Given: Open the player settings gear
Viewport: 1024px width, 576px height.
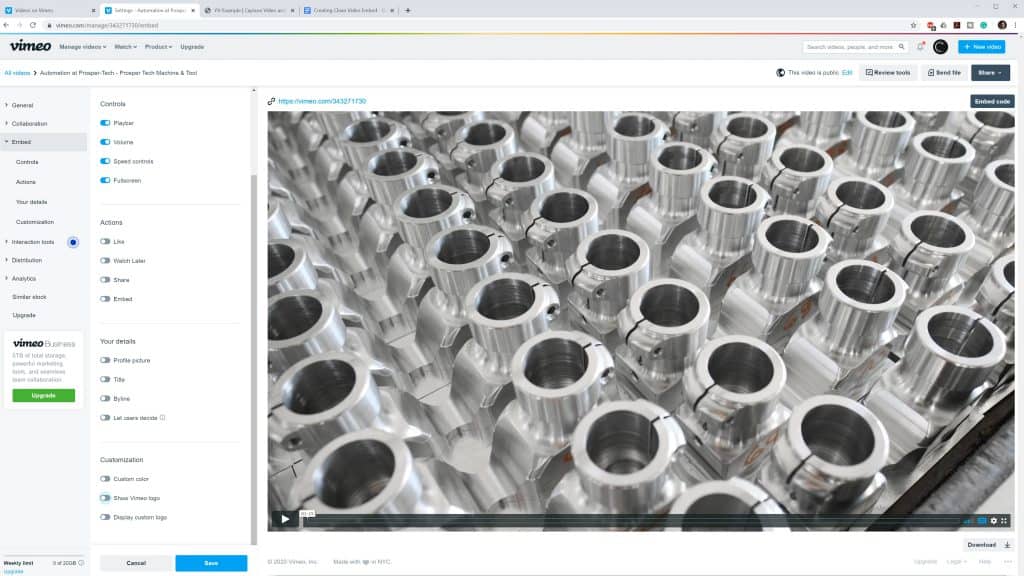Looking at the screenshot, I should click(x=994, y=520).
